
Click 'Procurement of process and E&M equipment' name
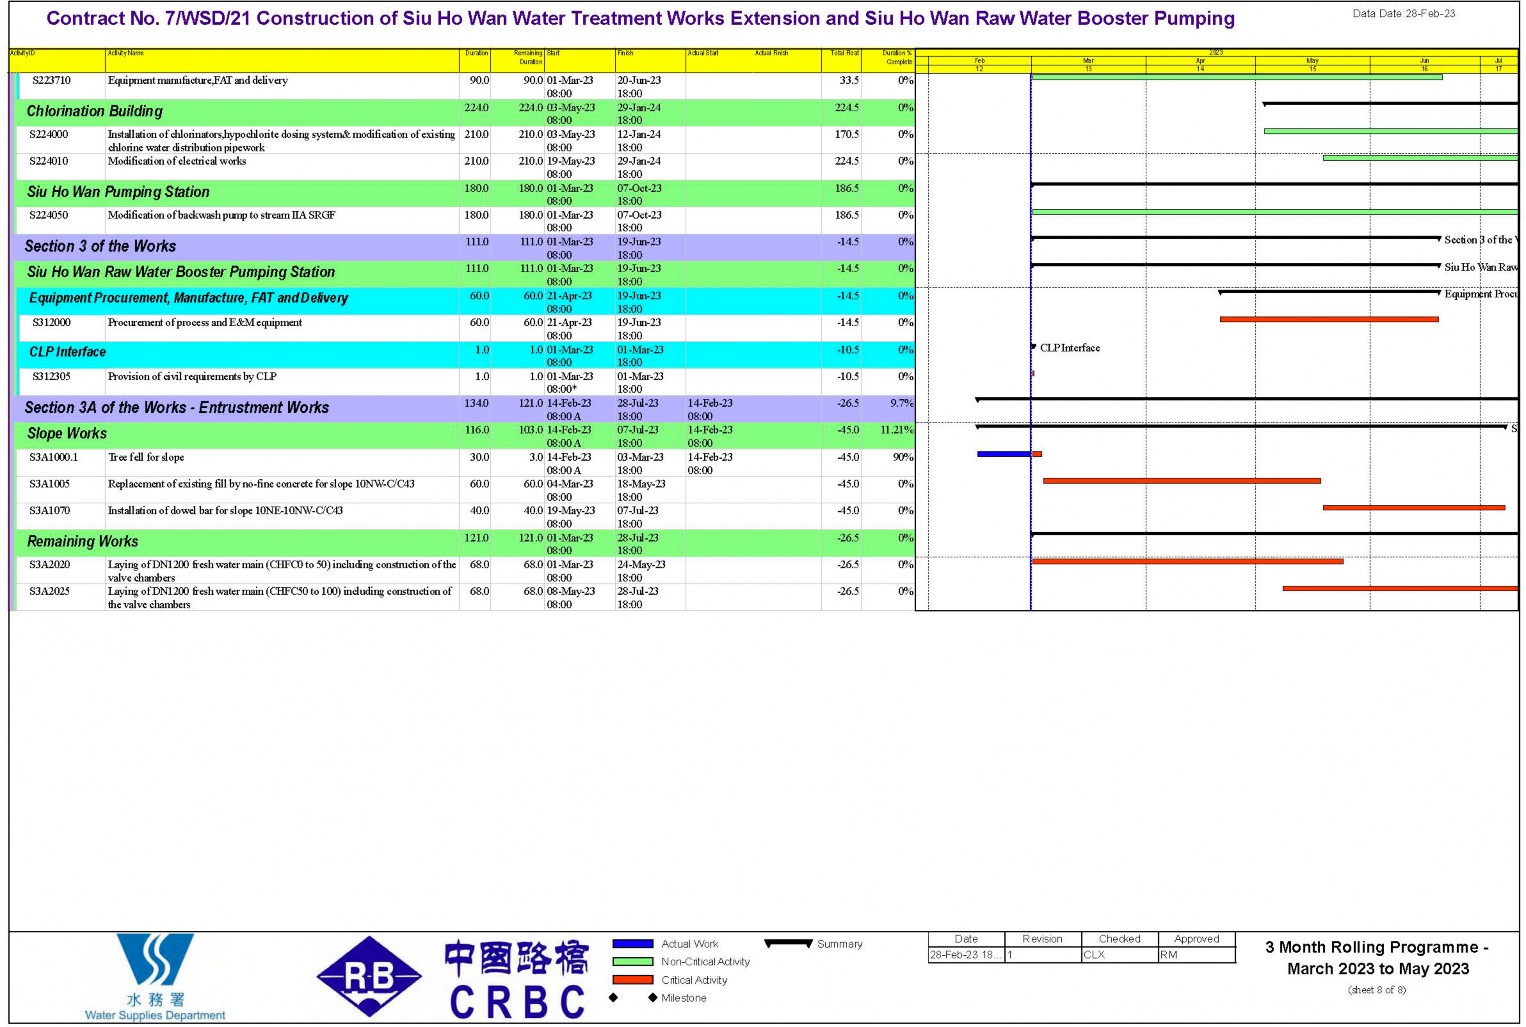tap(205, 323)
